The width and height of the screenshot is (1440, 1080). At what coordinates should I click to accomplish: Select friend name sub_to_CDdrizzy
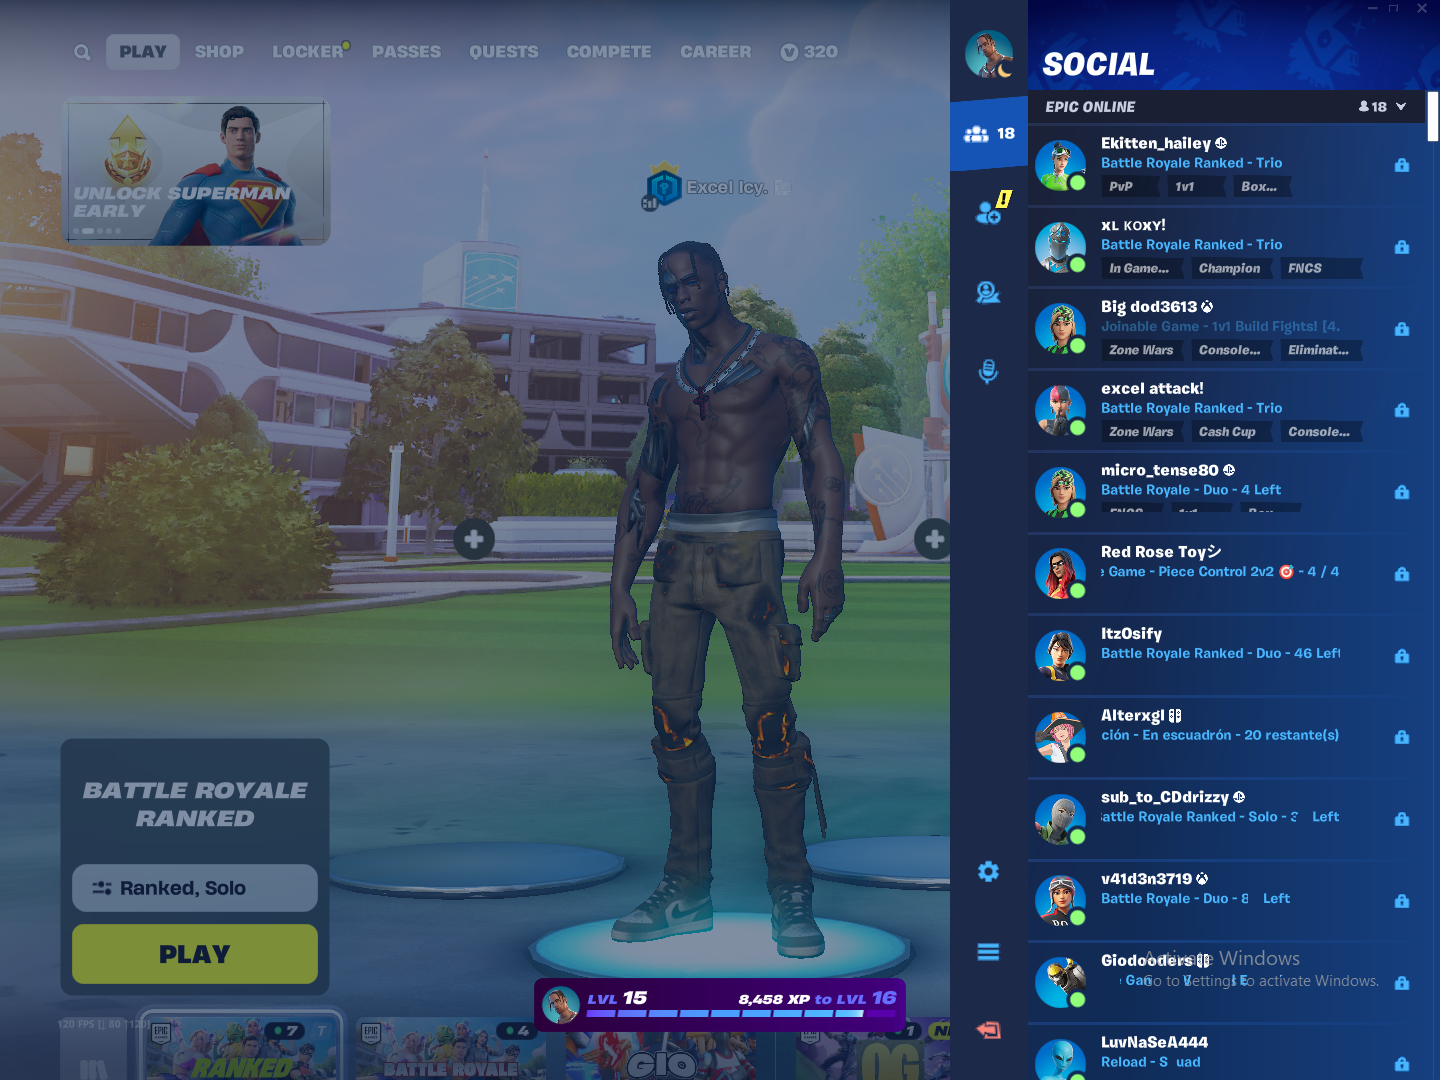1165,797
